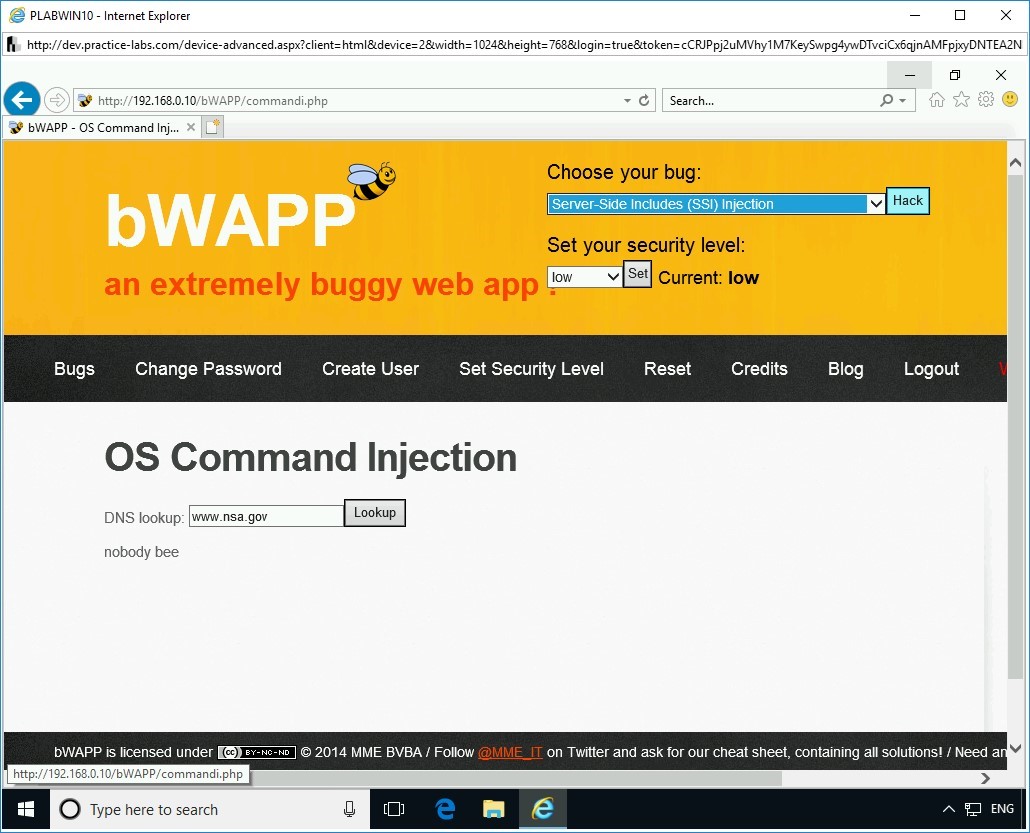Open File Explorer from the taskbar
Screen dimensions: 1030x833
[493, 809]
